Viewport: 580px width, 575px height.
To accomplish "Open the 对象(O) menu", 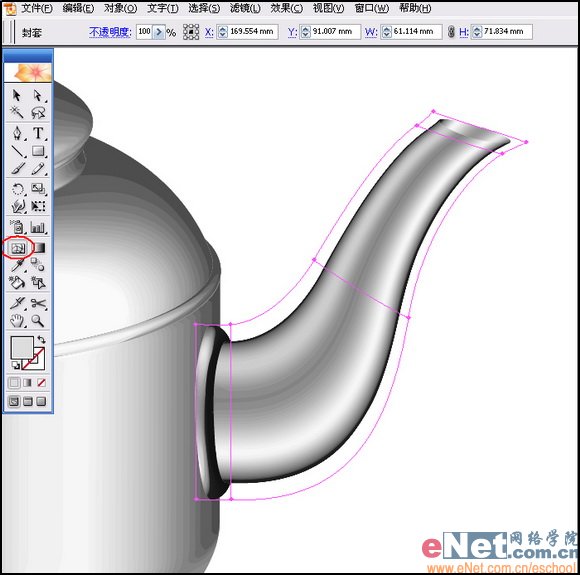I will click(x=120, y=8).
